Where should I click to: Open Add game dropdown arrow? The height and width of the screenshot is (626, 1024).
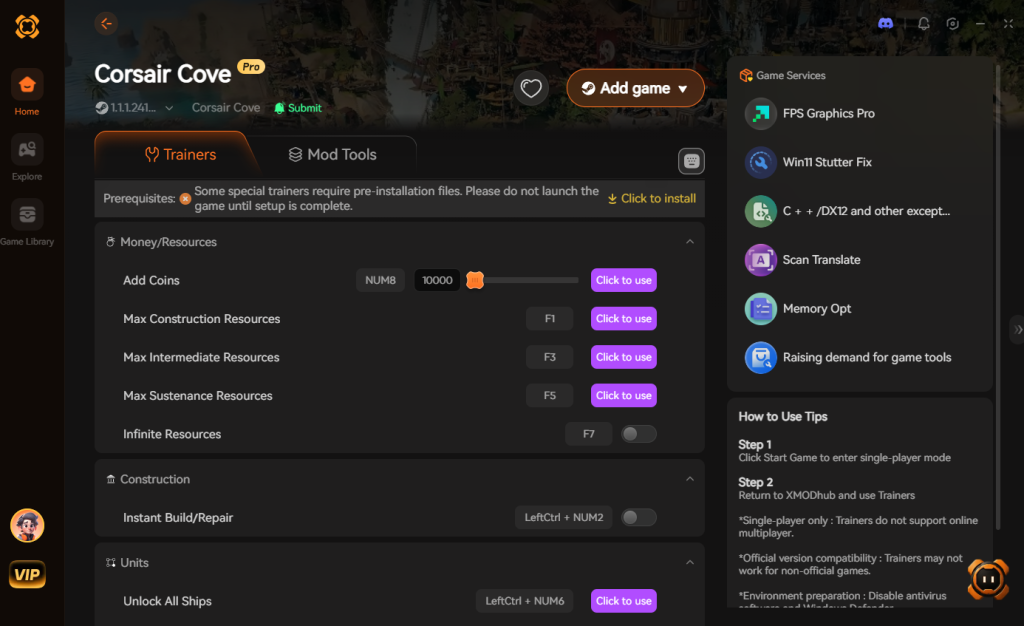click(x=682, y=89)
